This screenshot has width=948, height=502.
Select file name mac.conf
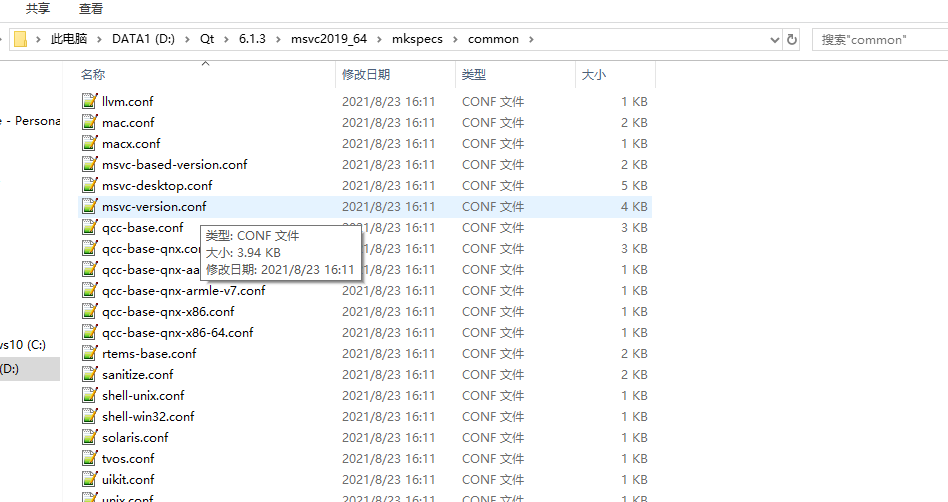pyautogui.click(x=128, y=123)
